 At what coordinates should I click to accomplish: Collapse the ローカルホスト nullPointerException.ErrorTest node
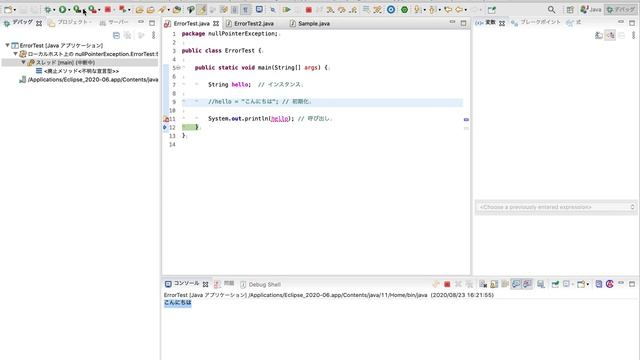click(16, 54)
